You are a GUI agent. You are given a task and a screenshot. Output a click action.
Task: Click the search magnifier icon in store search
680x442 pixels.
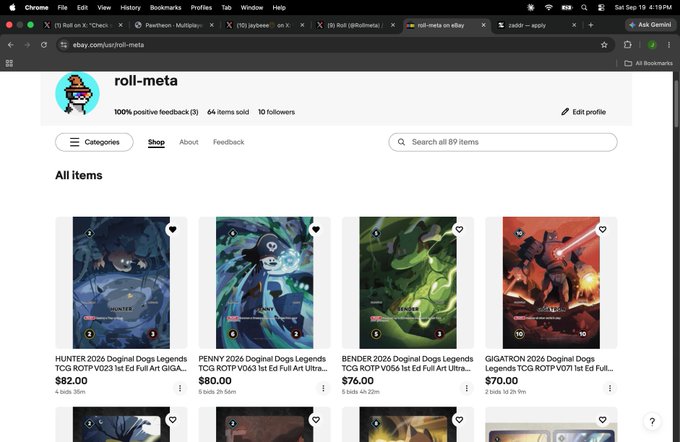pos(402,142)
